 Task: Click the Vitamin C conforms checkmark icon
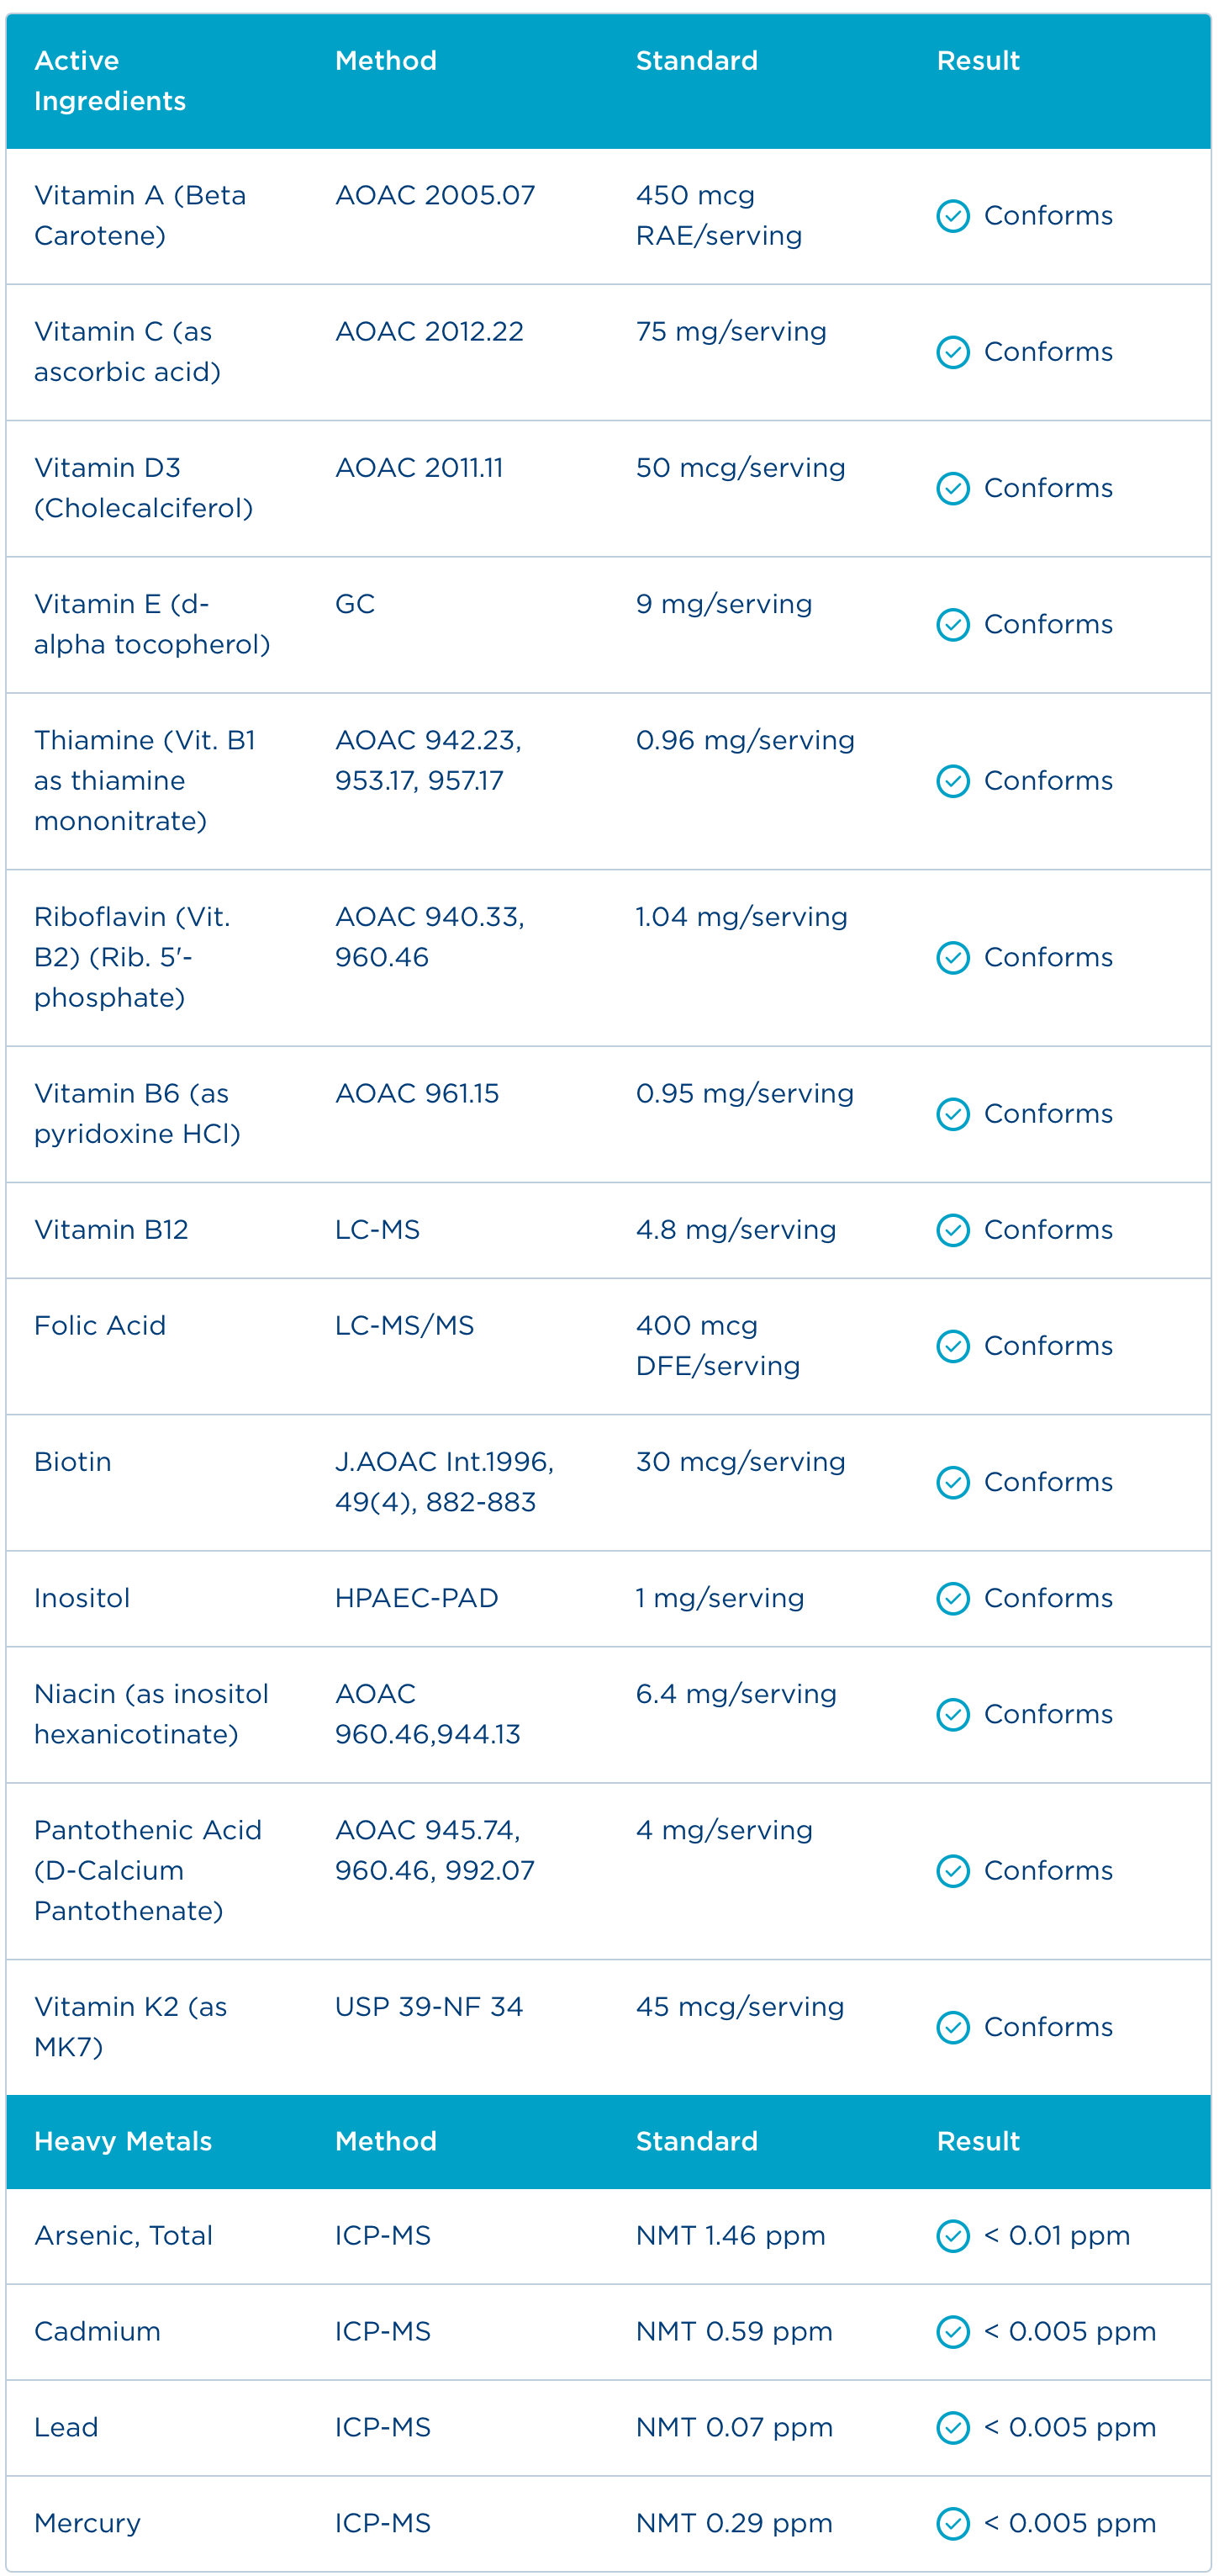click(x=952, y=352)
